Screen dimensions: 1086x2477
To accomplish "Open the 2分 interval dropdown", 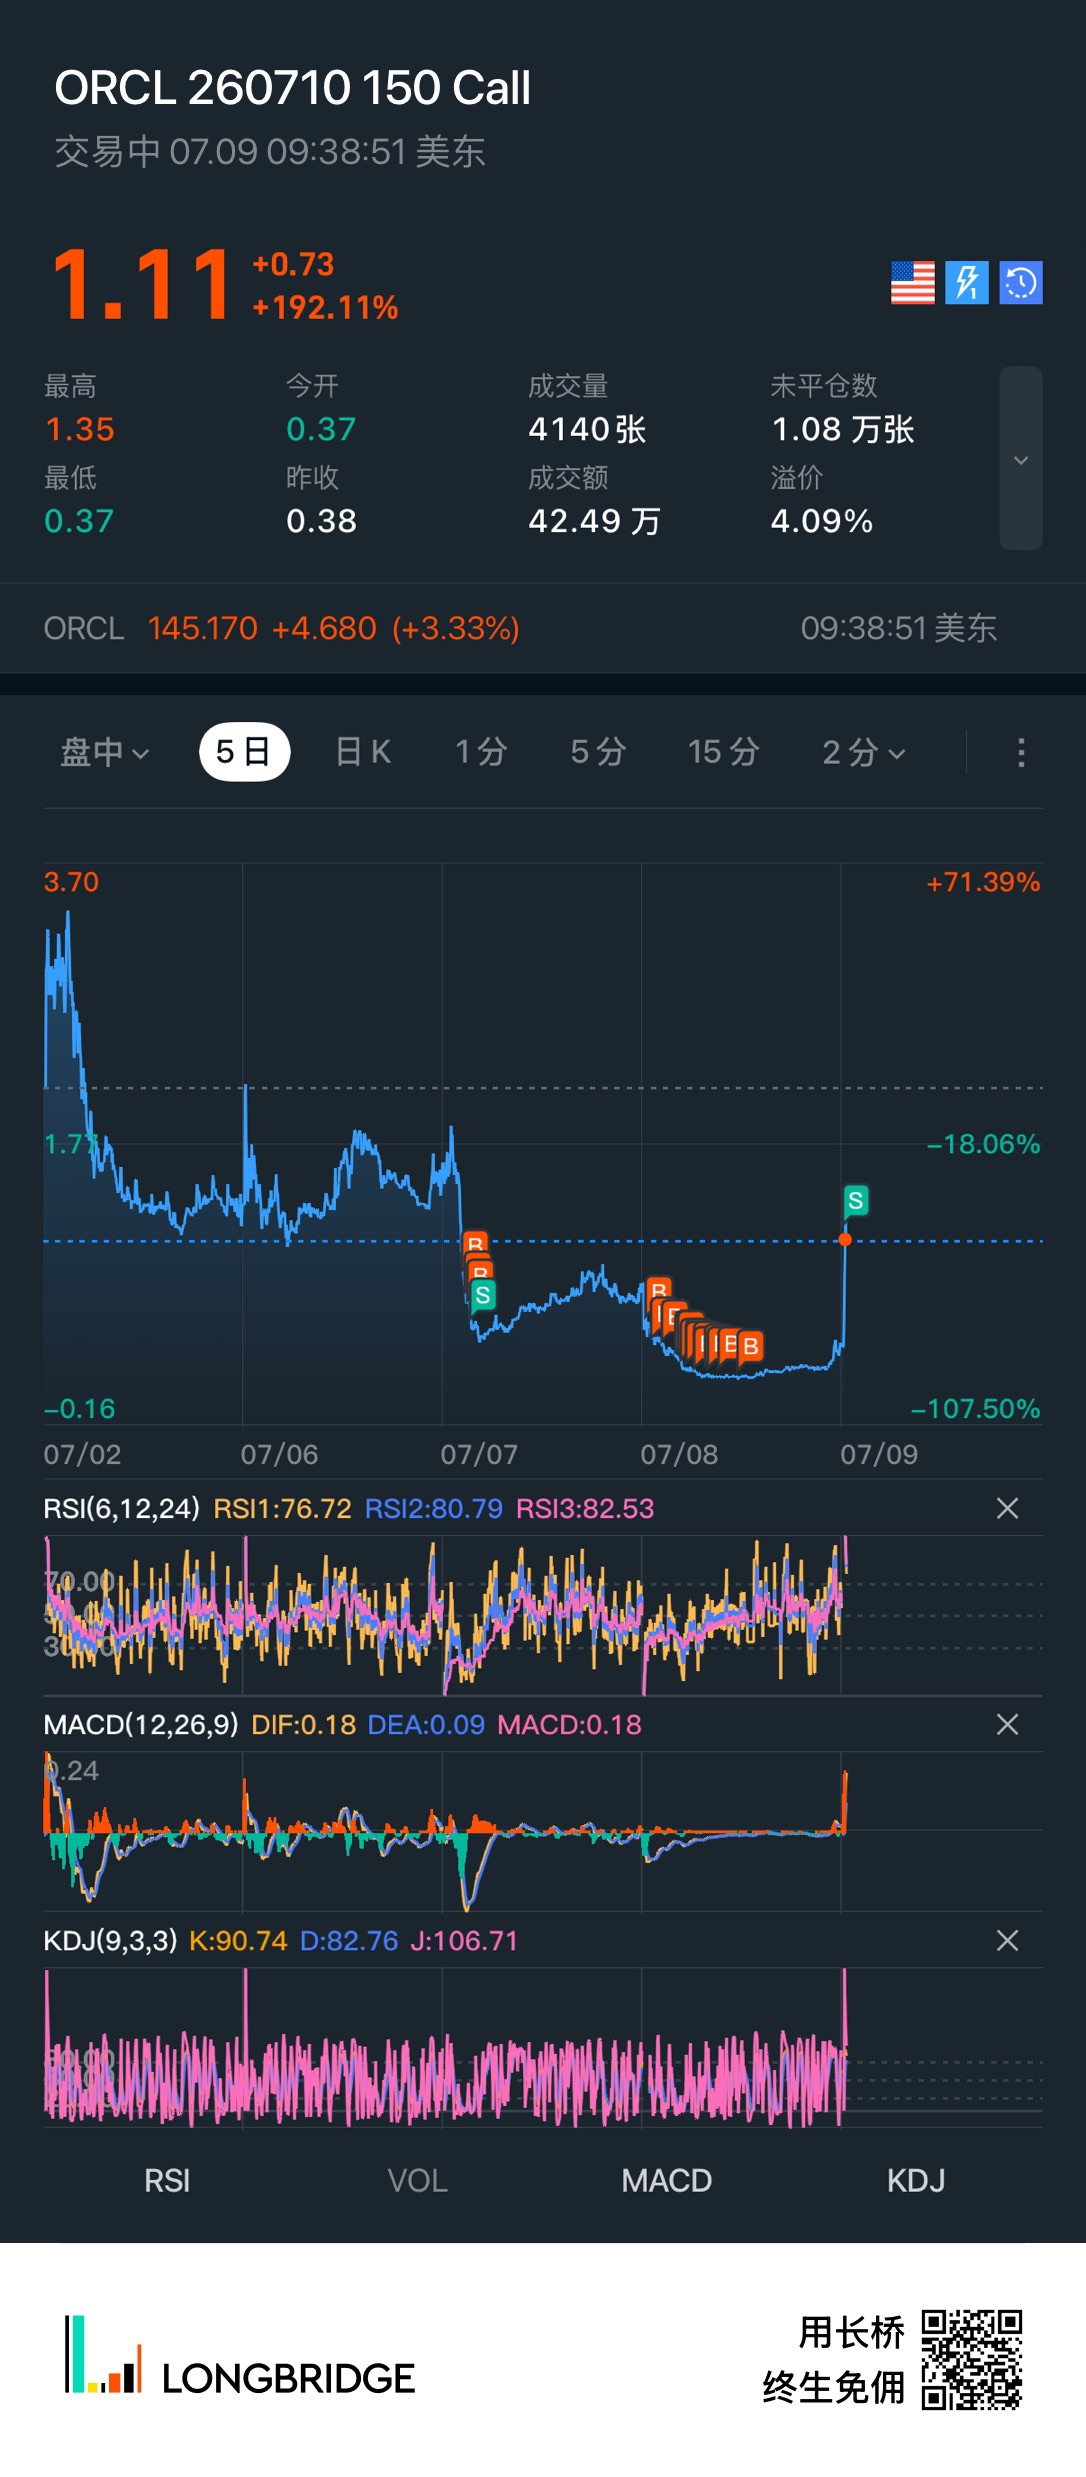I will [864, 752].
